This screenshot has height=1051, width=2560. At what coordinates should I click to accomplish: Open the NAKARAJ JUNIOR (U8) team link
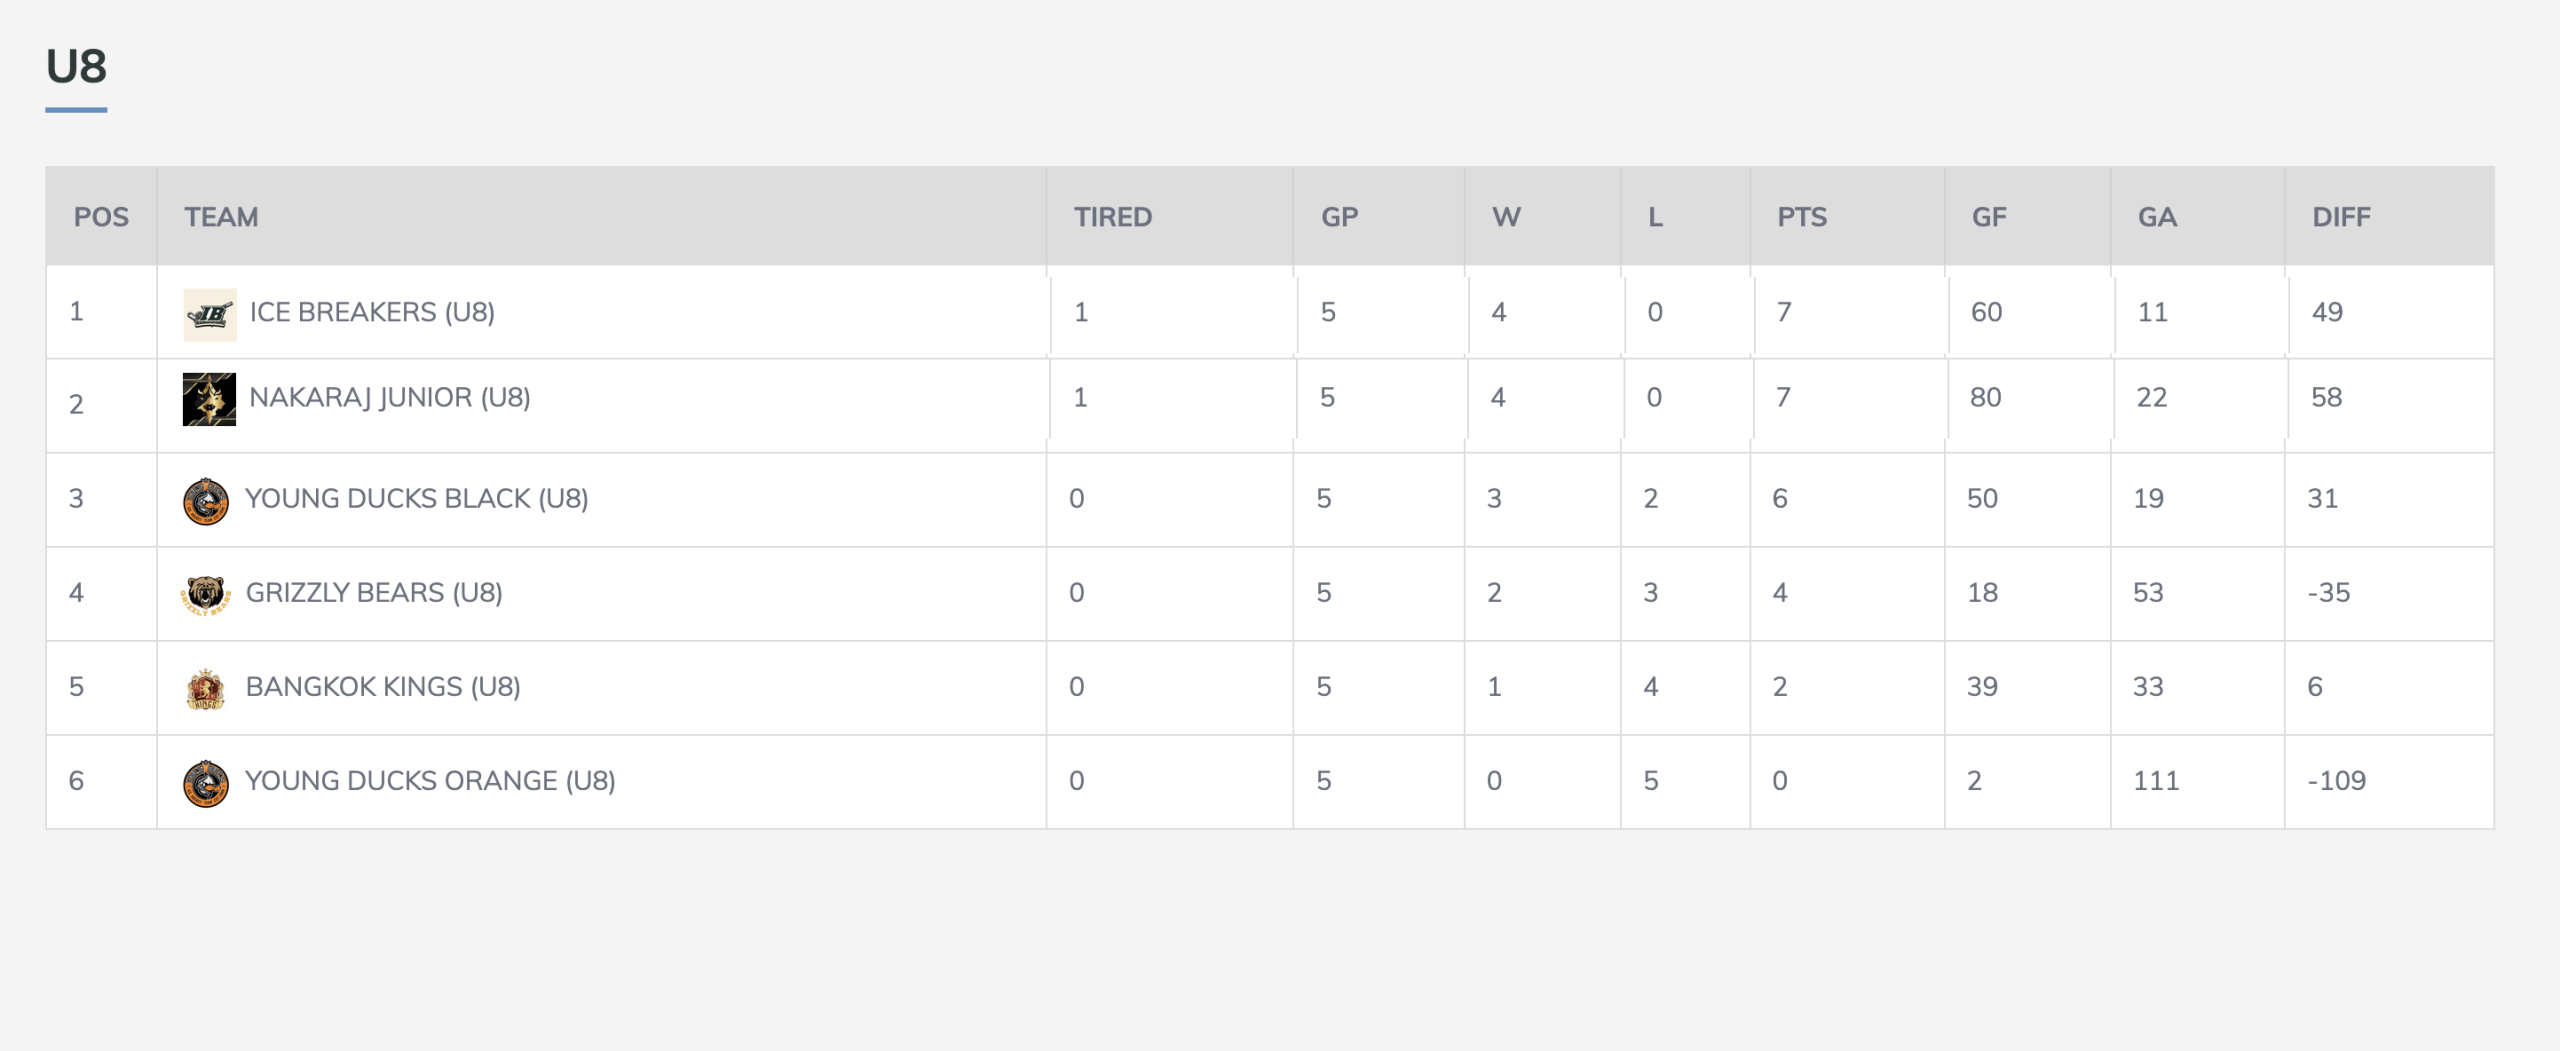390,398
